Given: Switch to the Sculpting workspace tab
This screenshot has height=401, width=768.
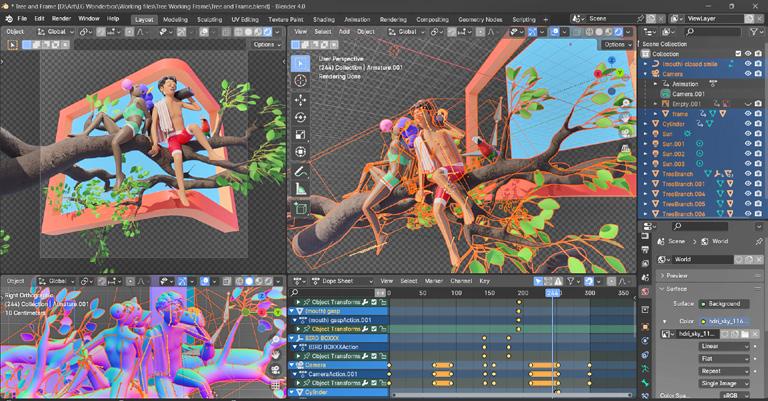Looking at the screenshot, I should pos(209,20).
